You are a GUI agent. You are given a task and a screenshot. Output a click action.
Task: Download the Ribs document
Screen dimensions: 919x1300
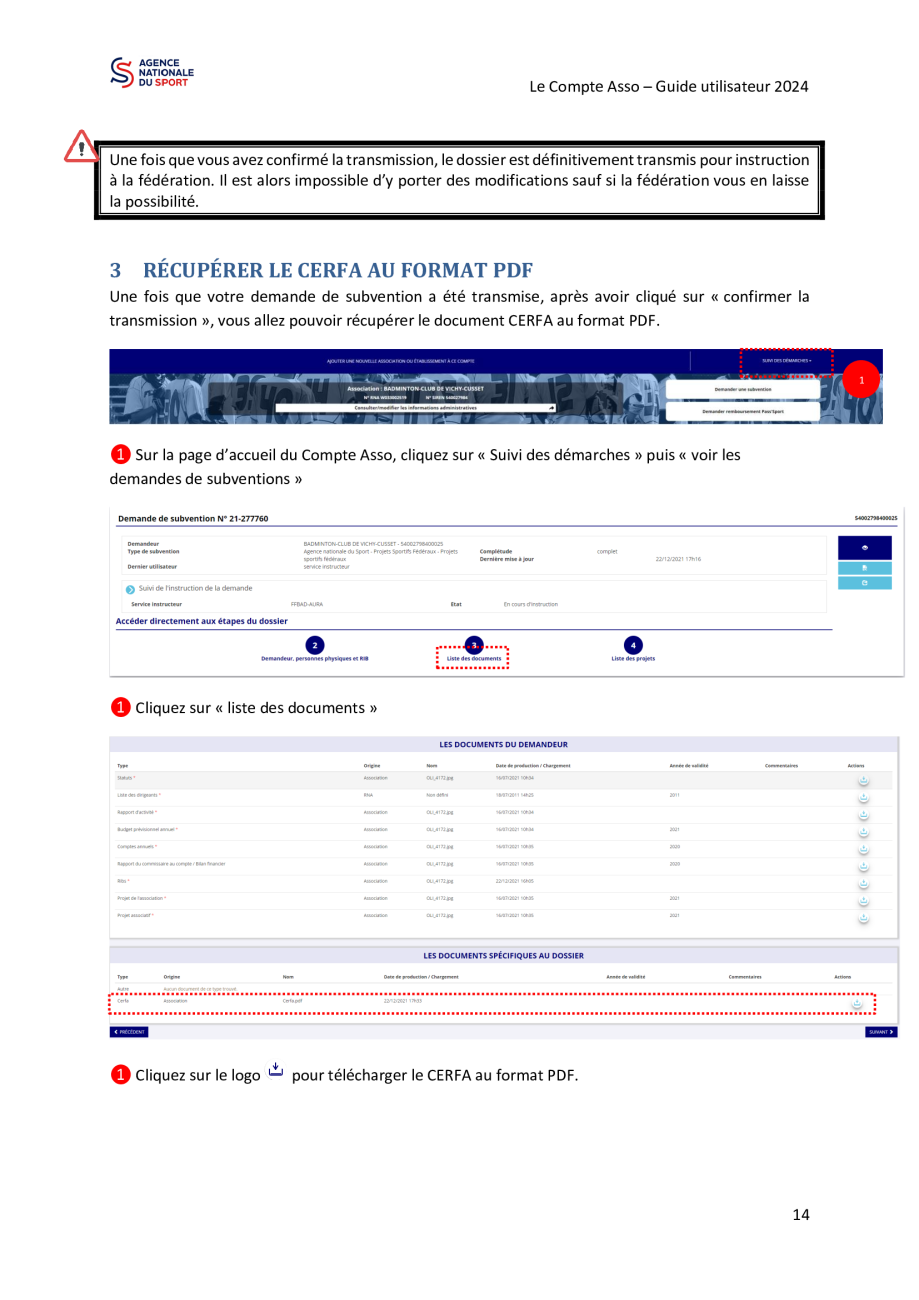pos(864,884)
